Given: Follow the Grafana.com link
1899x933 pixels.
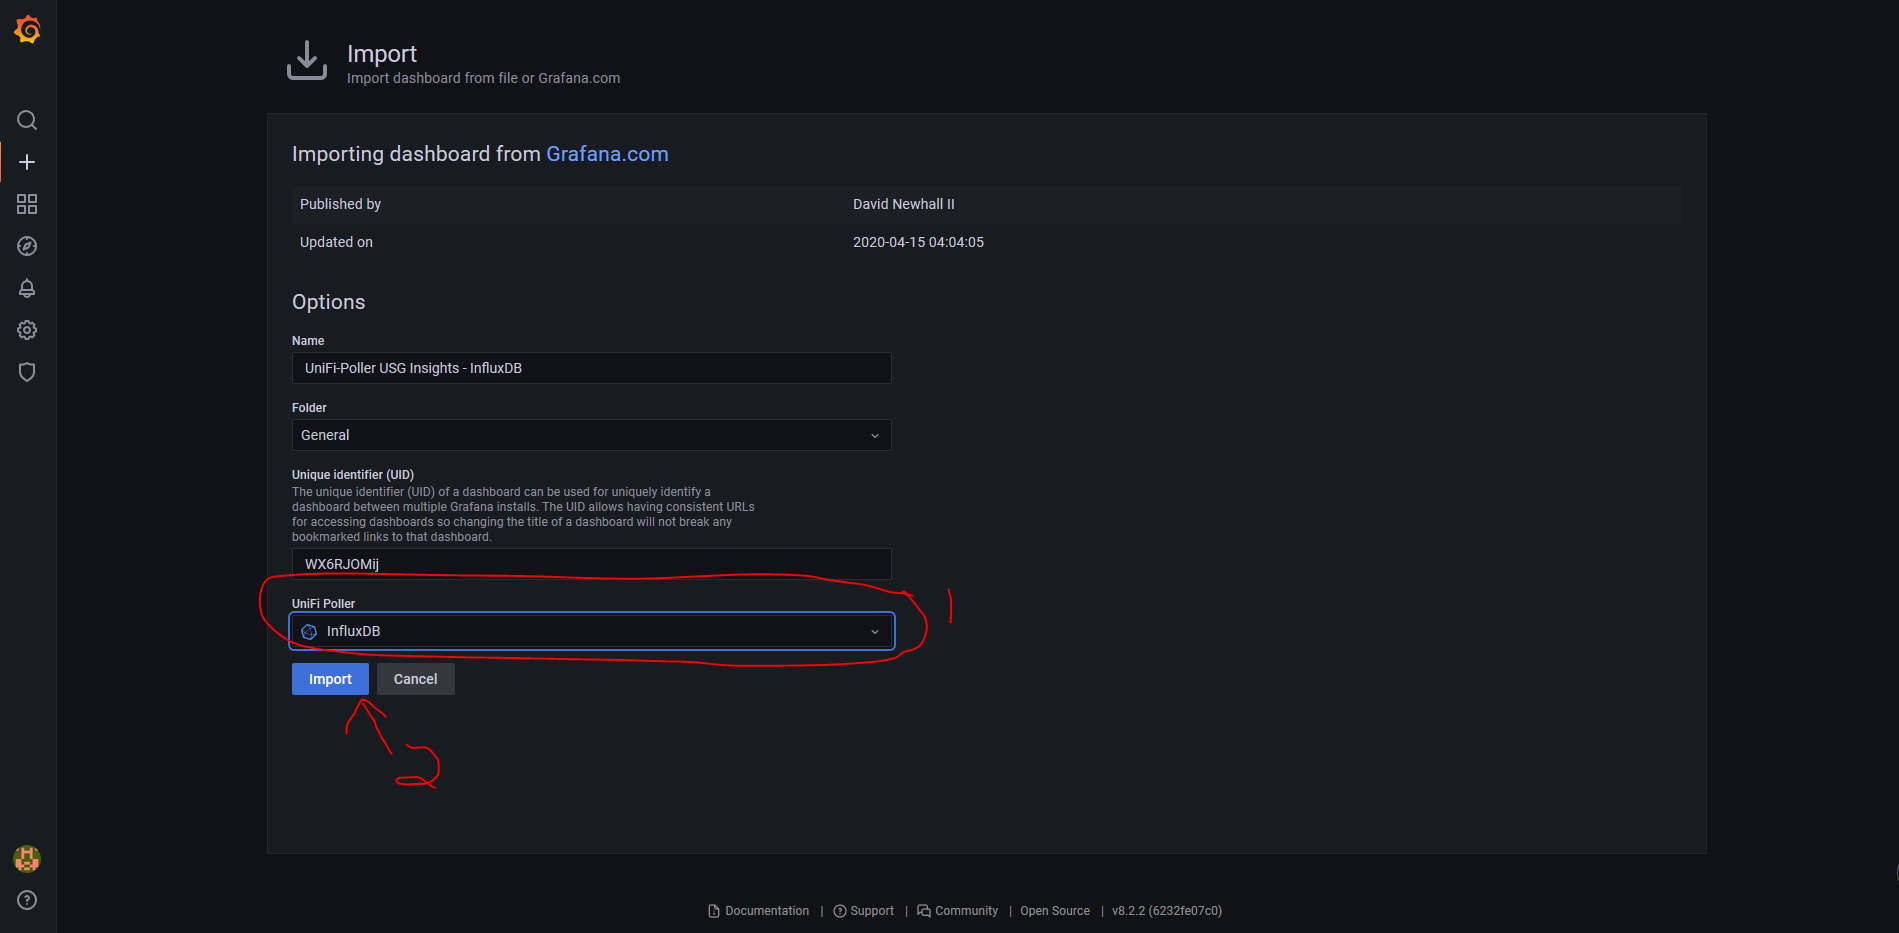Looking at the screenshot, I should (x=607, y=154).
